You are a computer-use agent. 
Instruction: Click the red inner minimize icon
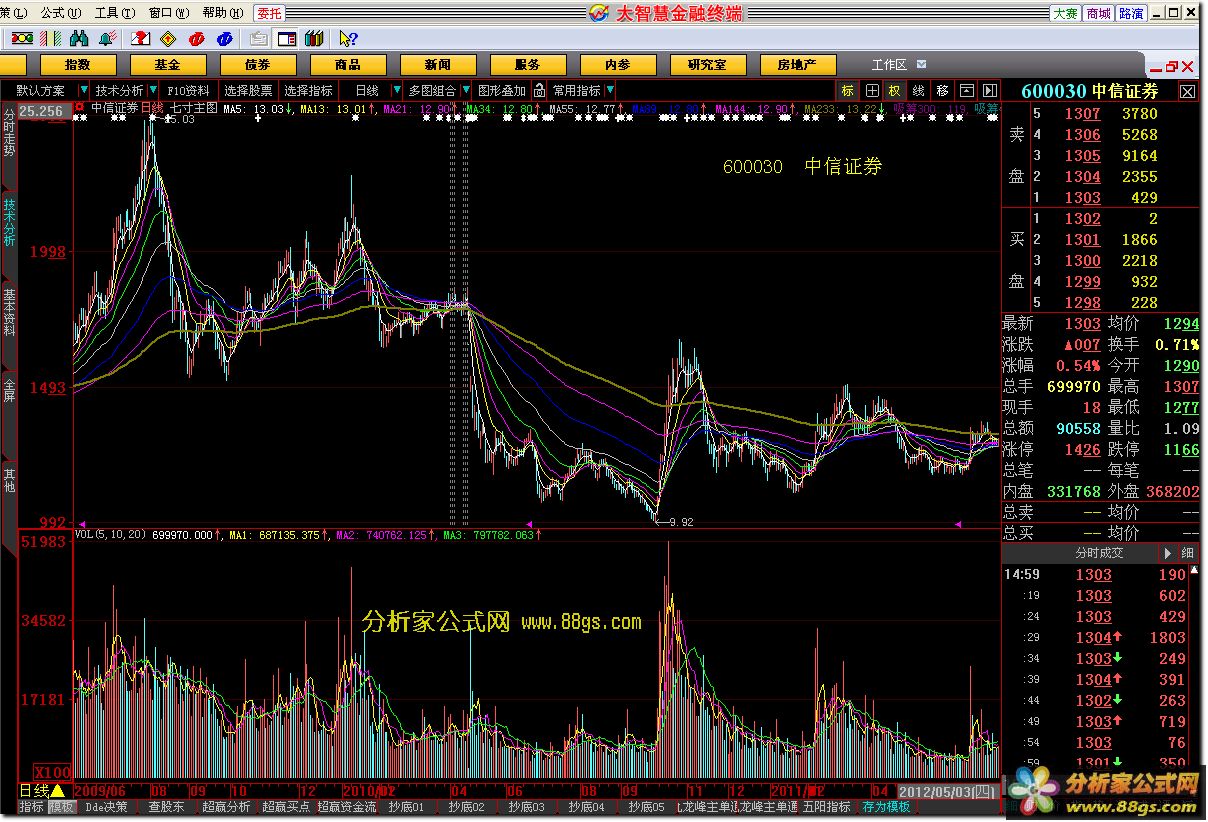click(x=1155, y=70)
